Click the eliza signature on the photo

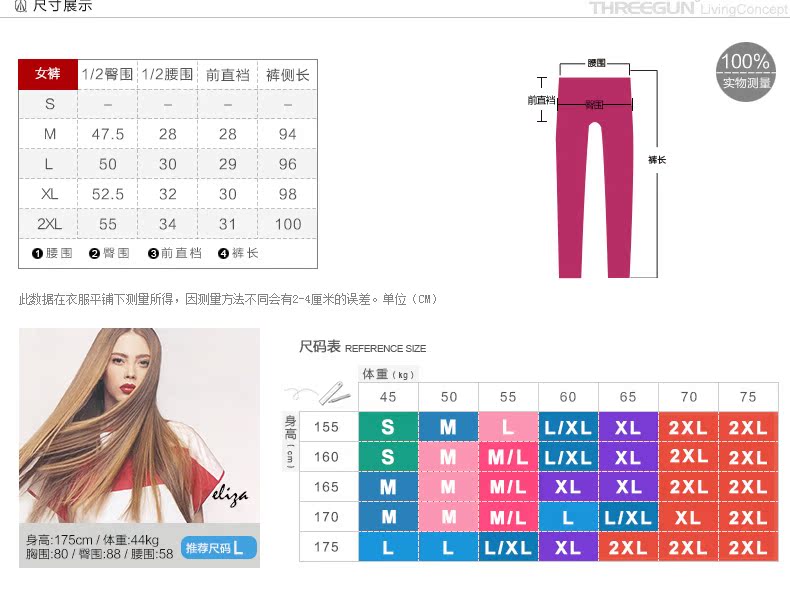230,495
